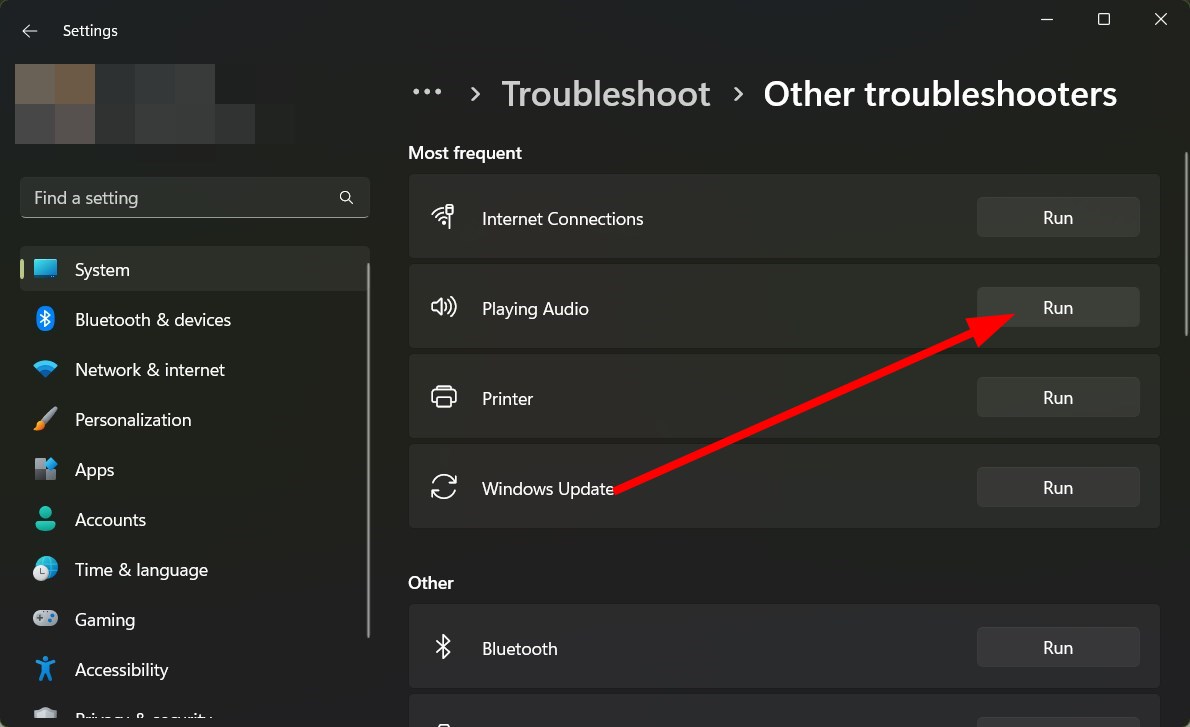Expand the breadcrumb ellipsis menu
The height and width of the screenshot is (727, 1190).
(x=427, y=93)
